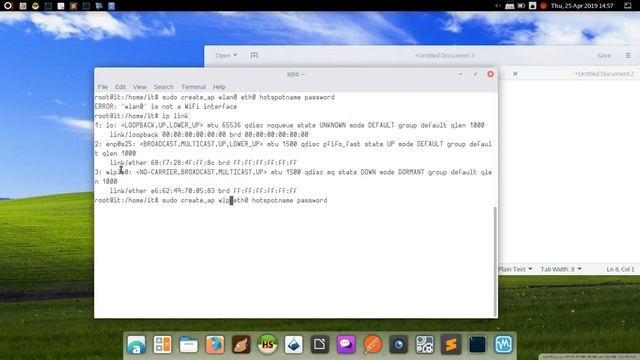Open the orange grid app icon in dock
Viewport: 640px width, 360px height.
(162, 344)
